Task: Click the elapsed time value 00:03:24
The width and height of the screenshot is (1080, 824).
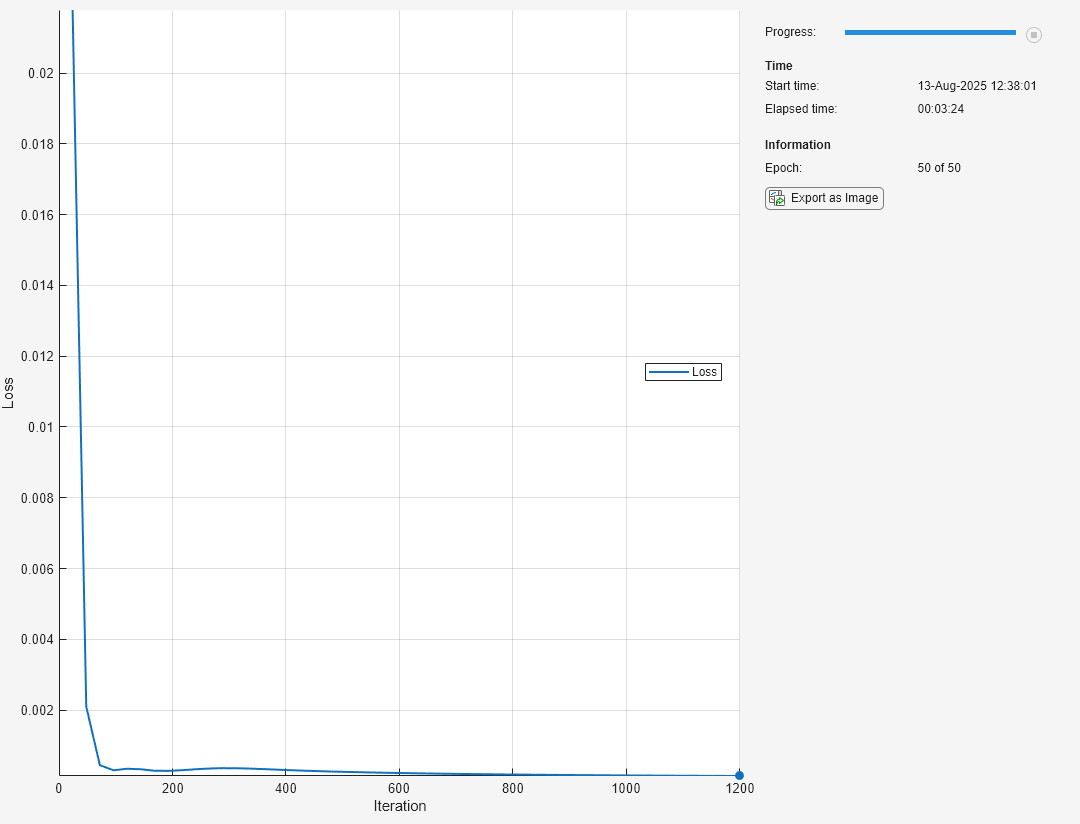Action: (941, 109)
